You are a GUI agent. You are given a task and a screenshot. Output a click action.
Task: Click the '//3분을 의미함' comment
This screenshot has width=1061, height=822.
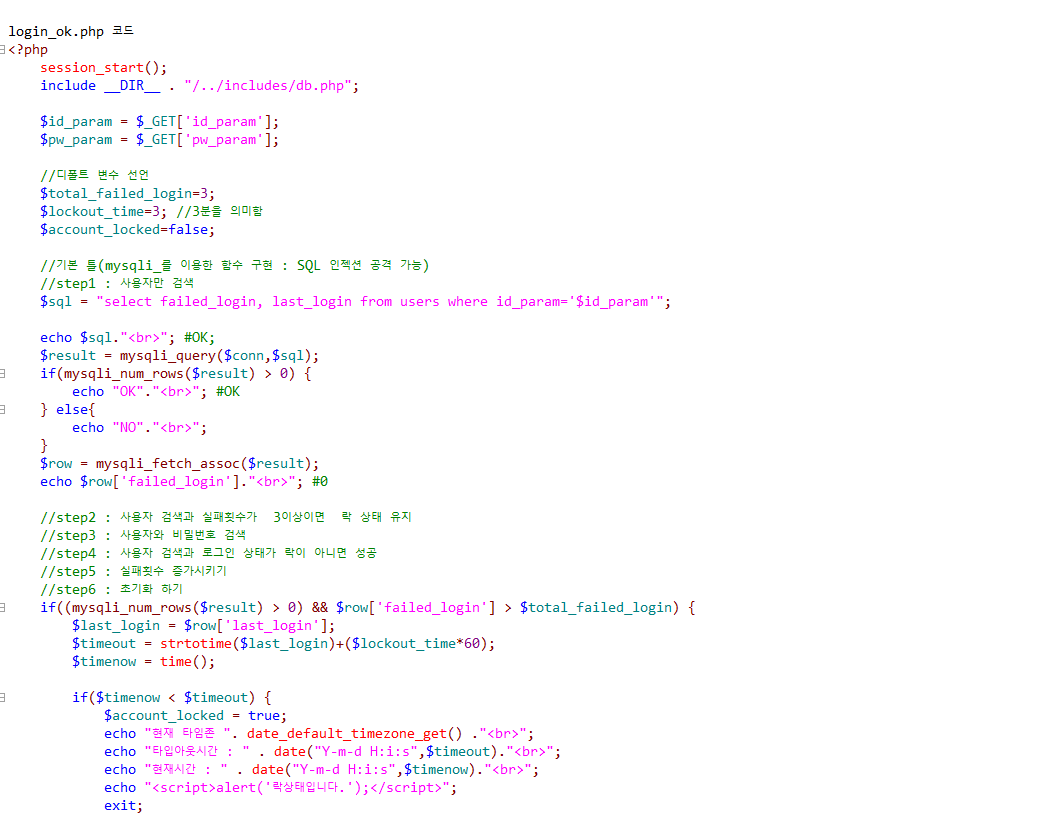point(219,211)
